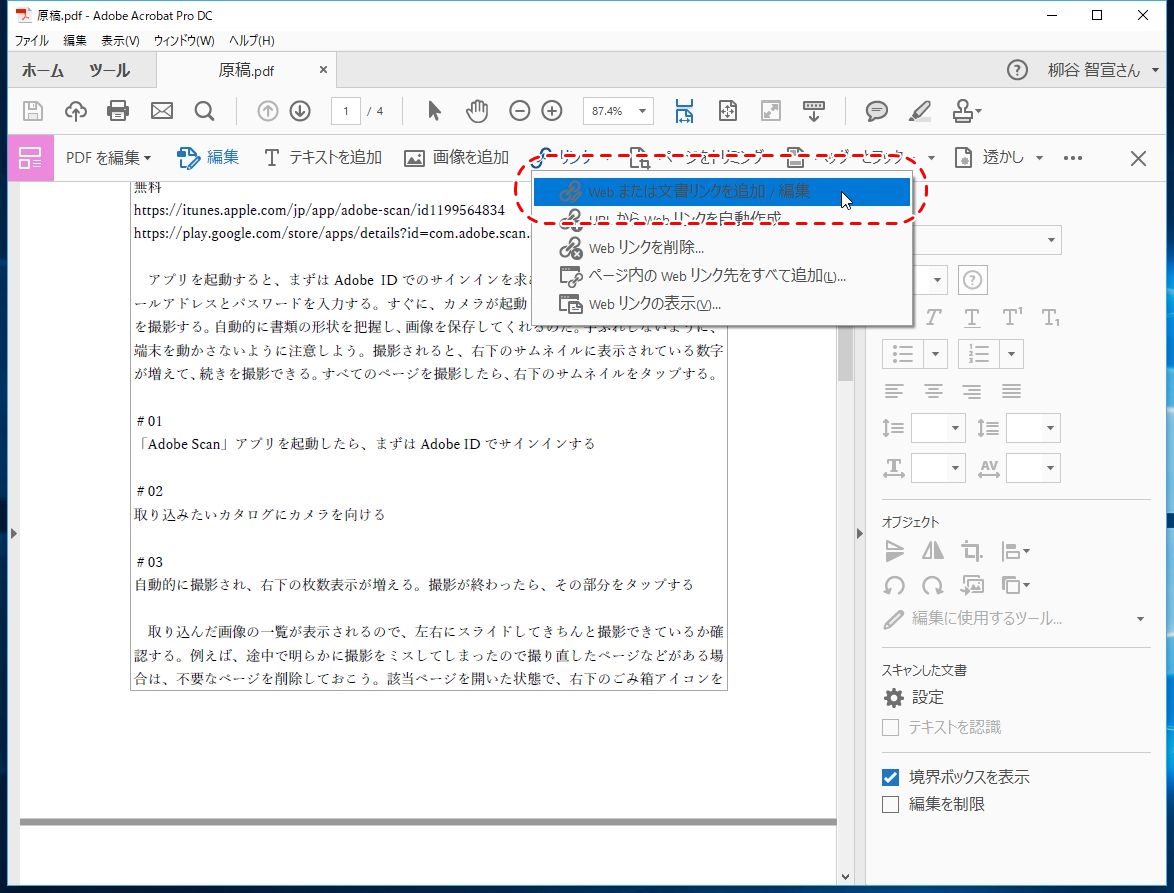Click the page number input field
The image size is (1174, 893).
point(346,111)
